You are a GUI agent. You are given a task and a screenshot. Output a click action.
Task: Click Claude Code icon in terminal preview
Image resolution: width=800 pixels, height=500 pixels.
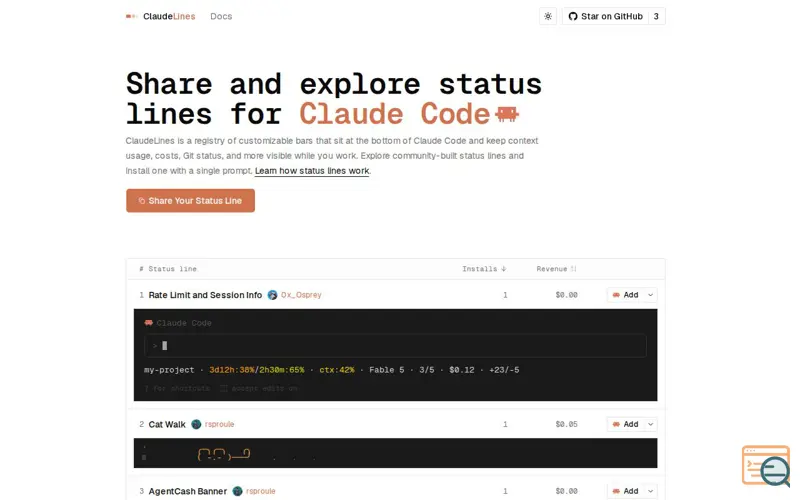[x=148, y=322]
